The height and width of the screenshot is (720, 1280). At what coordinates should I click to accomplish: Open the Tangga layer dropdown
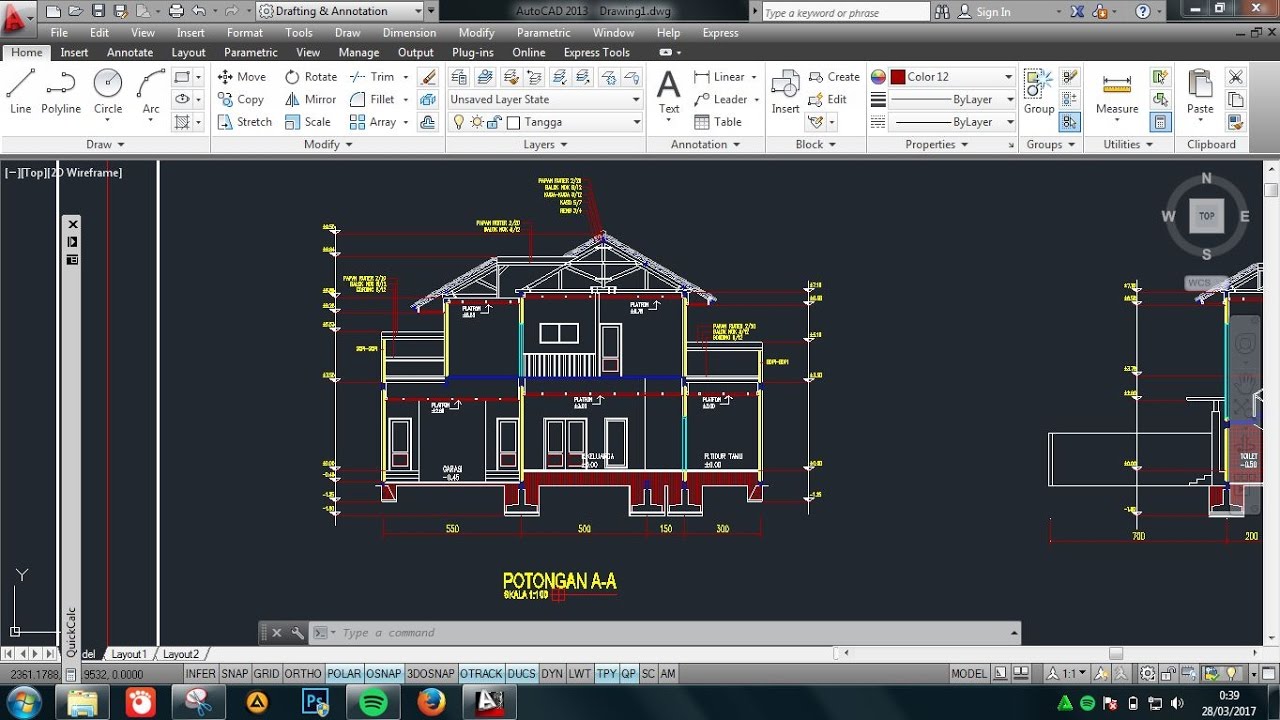tap(545, 122)
